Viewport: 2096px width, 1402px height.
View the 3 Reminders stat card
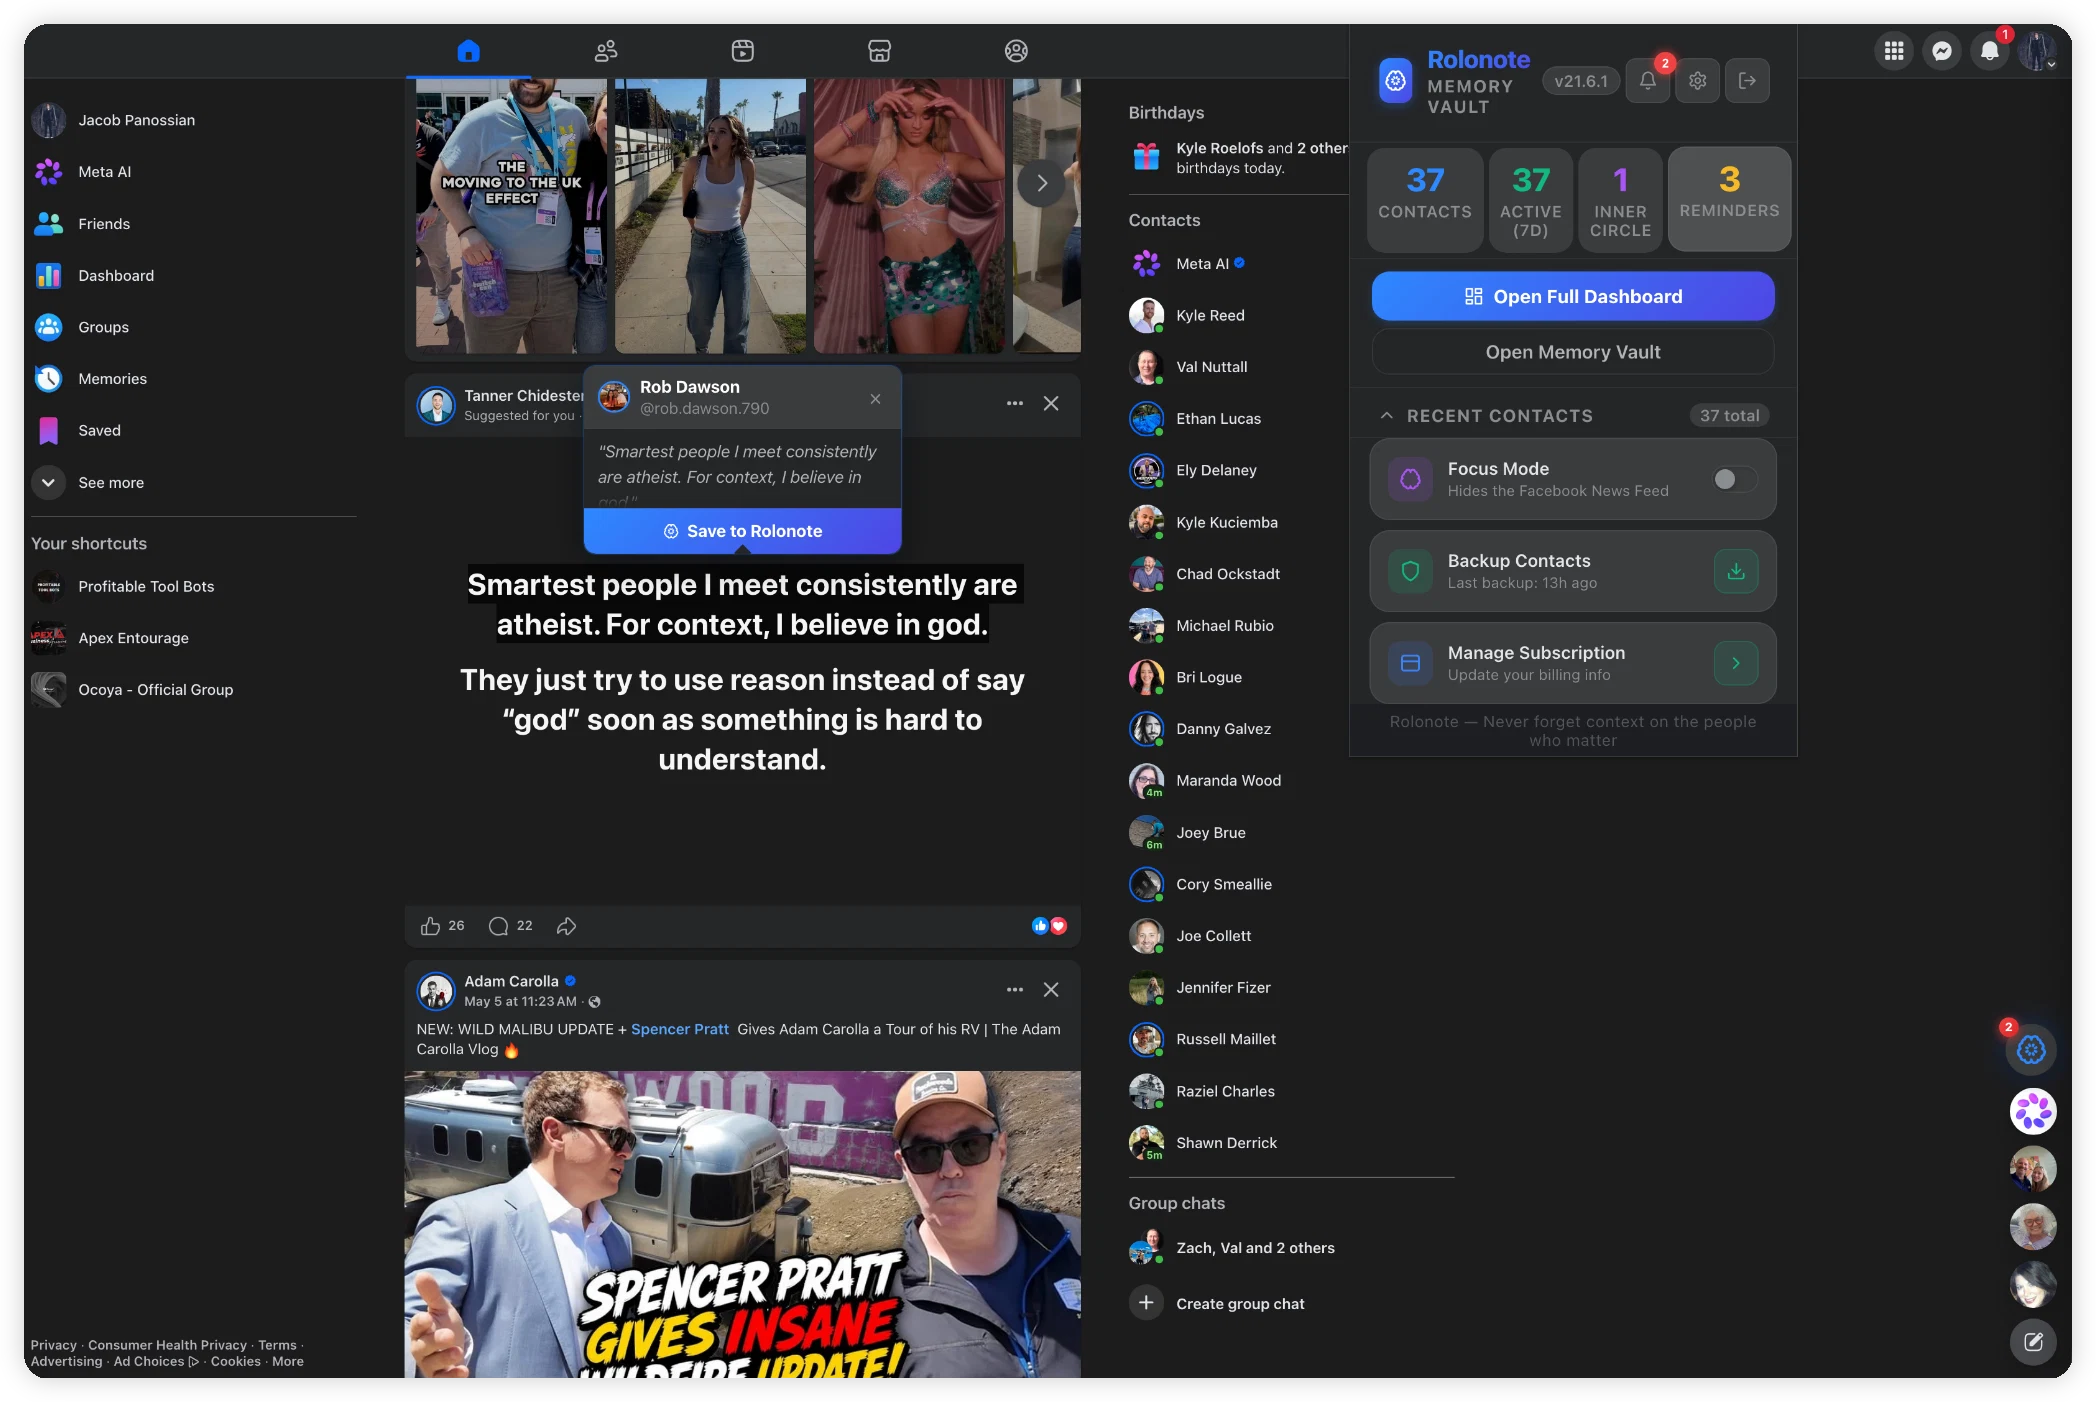pos(1729,199)
